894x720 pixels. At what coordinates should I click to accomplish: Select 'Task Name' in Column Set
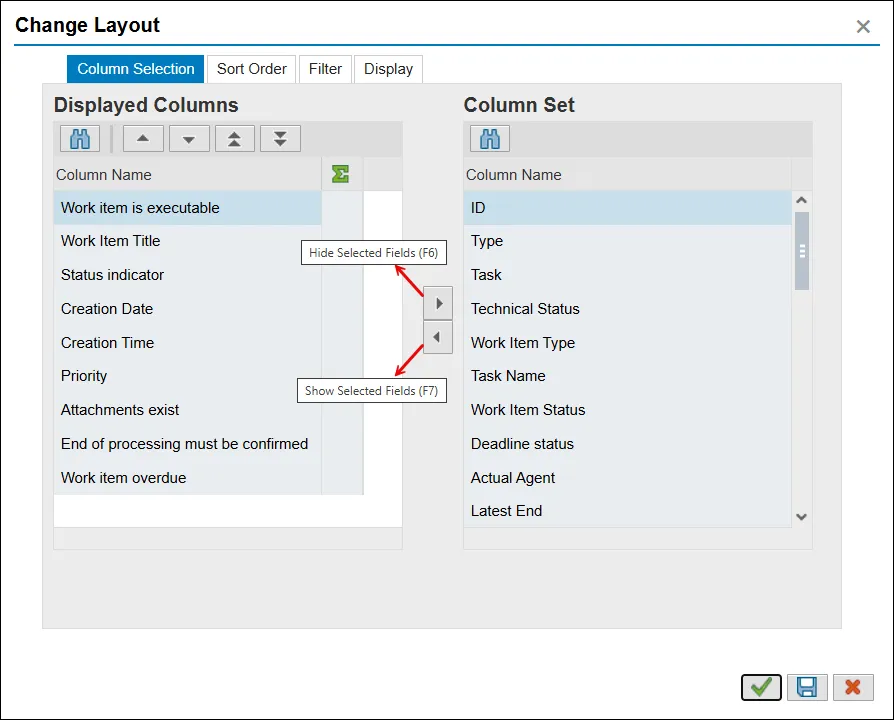tap(627, 376)
